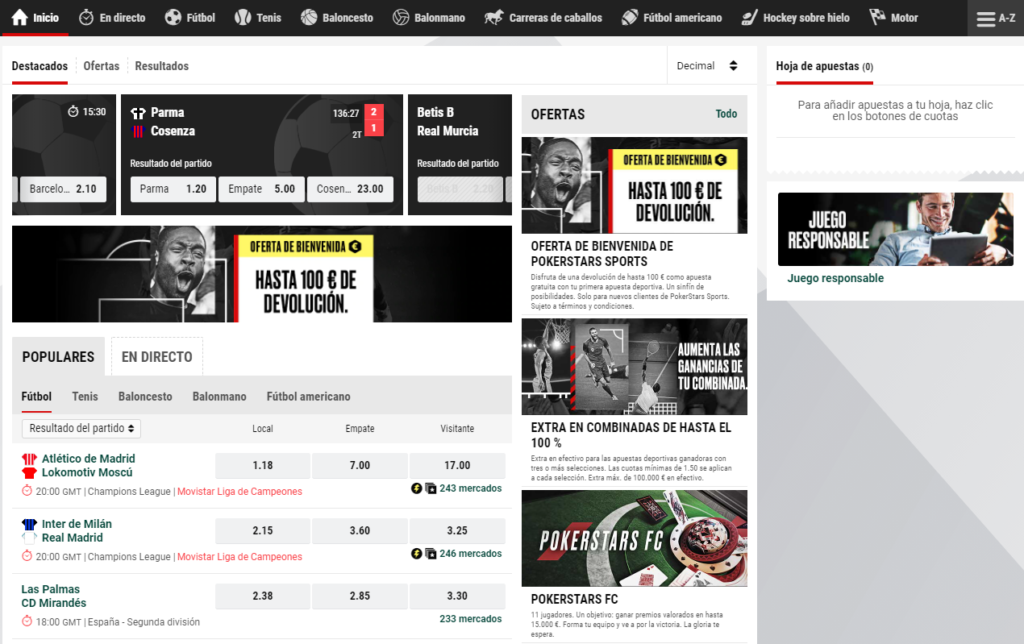This screenshot has width=1024, height=644.
Task: Select Lokomotiv Moscú odds 17.00
Action: tap(457, 466)
